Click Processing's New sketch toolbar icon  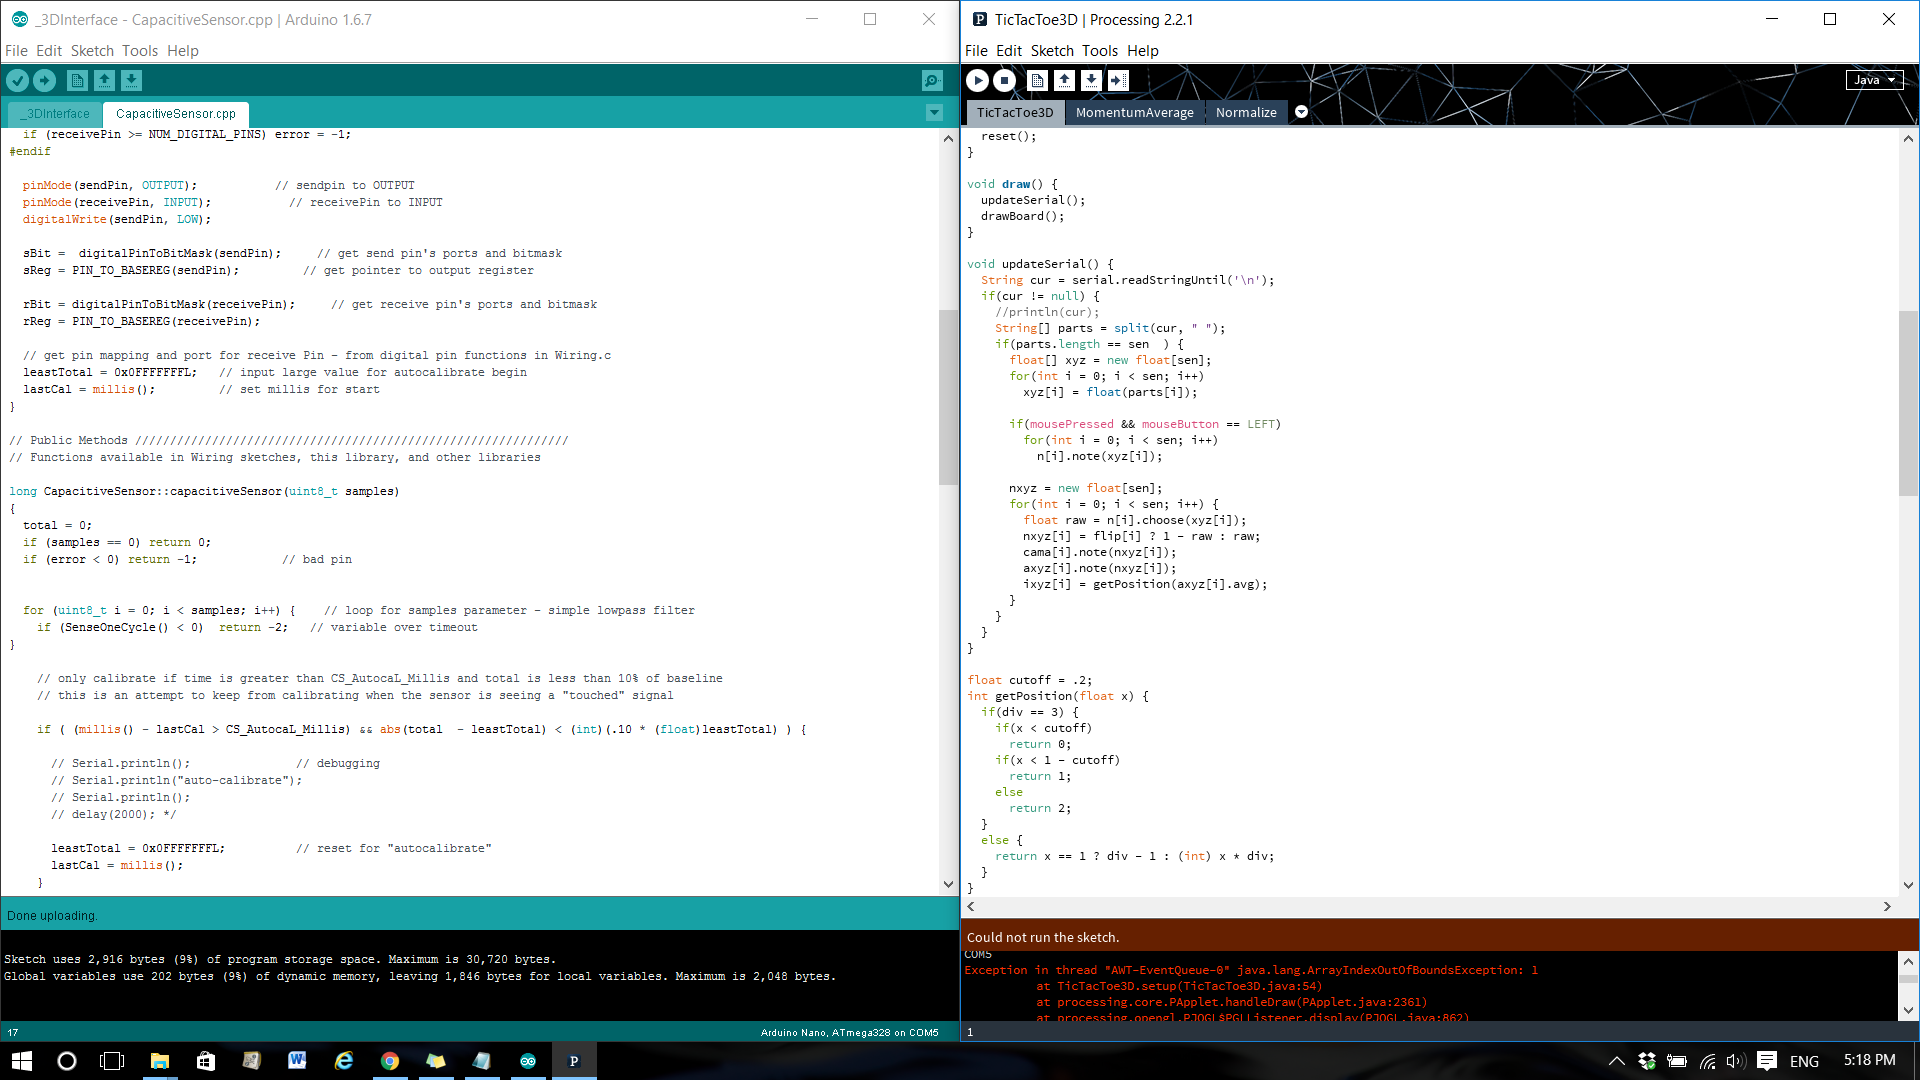click(1037, 81)
